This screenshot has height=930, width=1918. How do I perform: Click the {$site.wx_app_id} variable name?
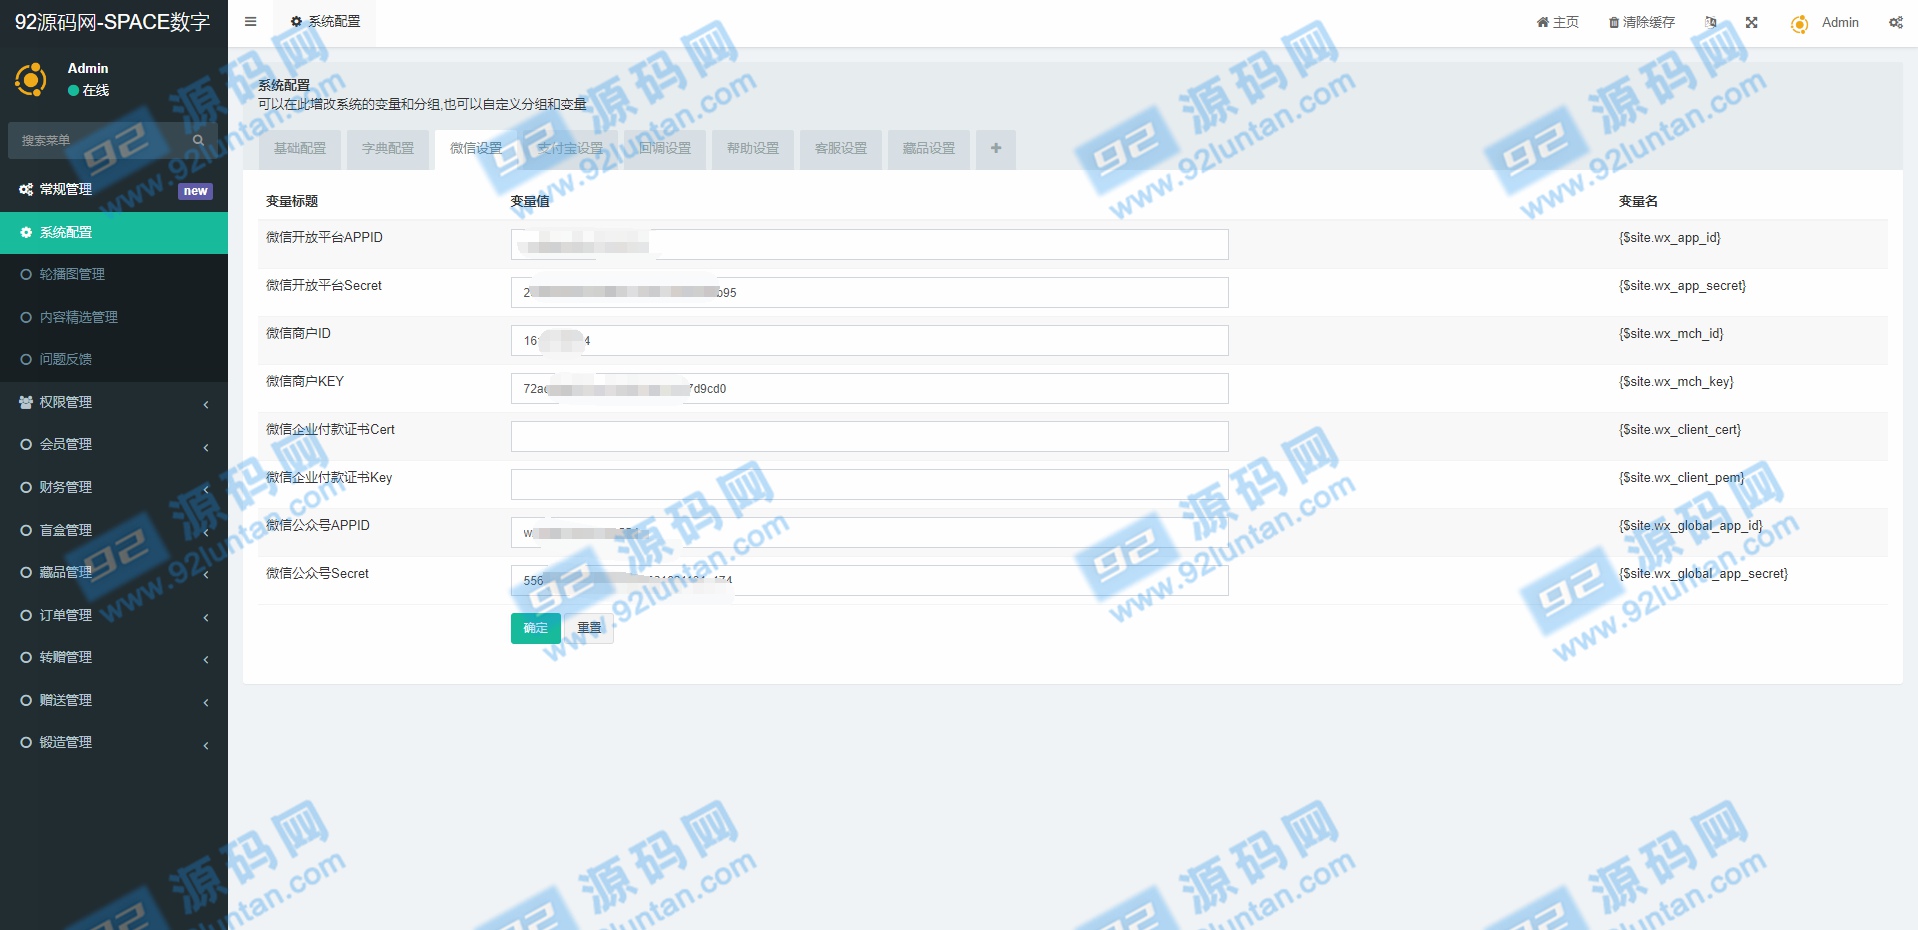pyautogui.click(x=1670, y=238)
